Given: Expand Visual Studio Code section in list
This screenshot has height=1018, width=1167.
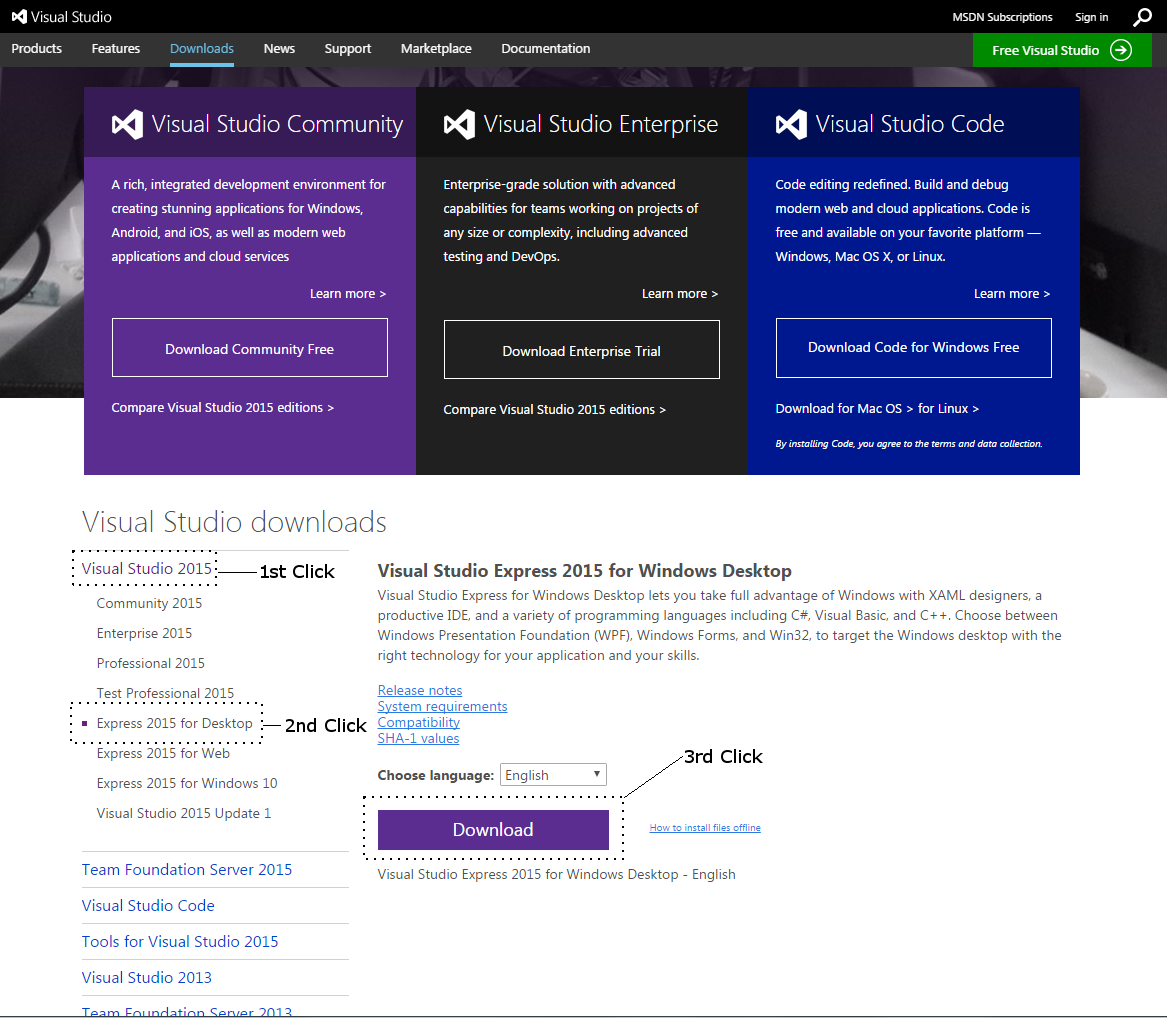Looking at the screenshot, I should click(x=148, y=906).
